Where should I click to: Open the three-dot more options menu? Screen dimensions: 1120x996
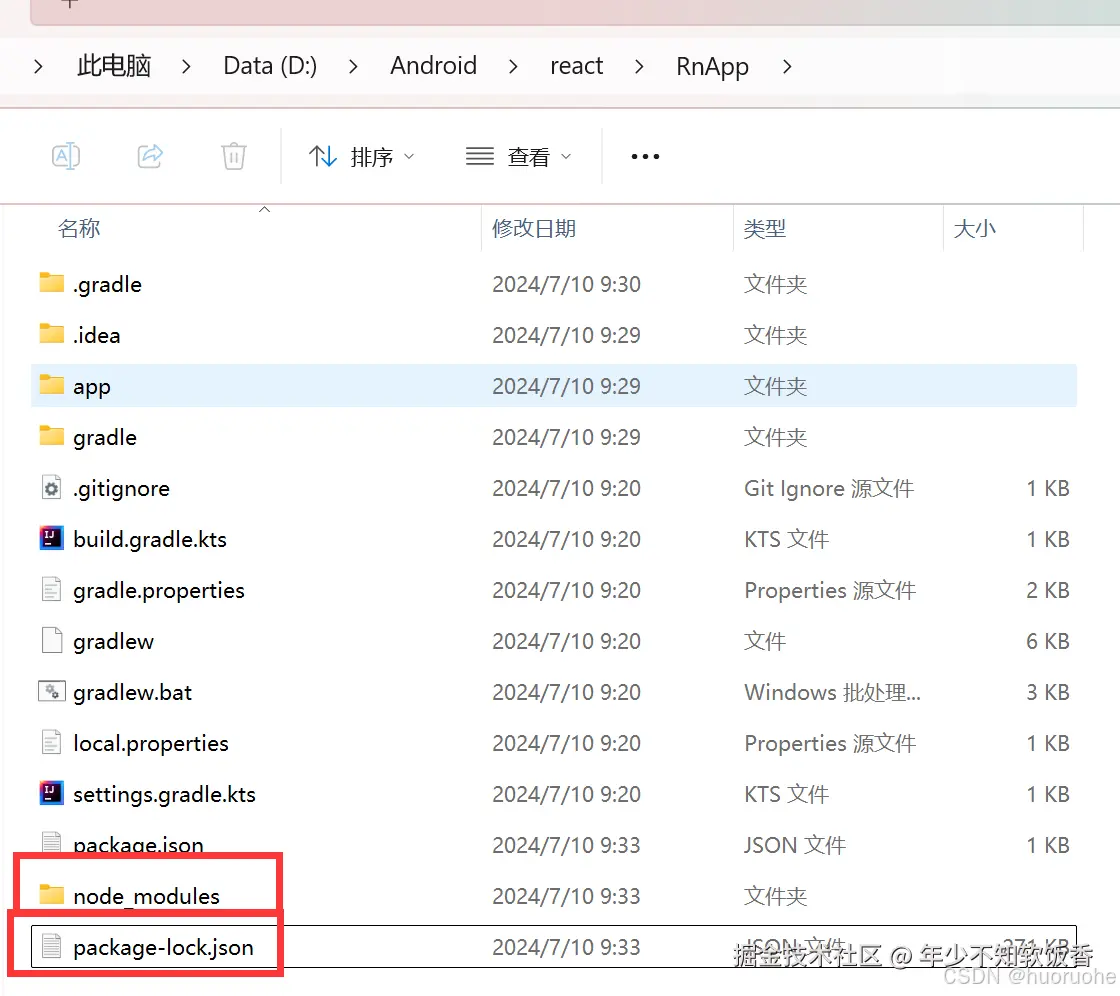point(645,156)
